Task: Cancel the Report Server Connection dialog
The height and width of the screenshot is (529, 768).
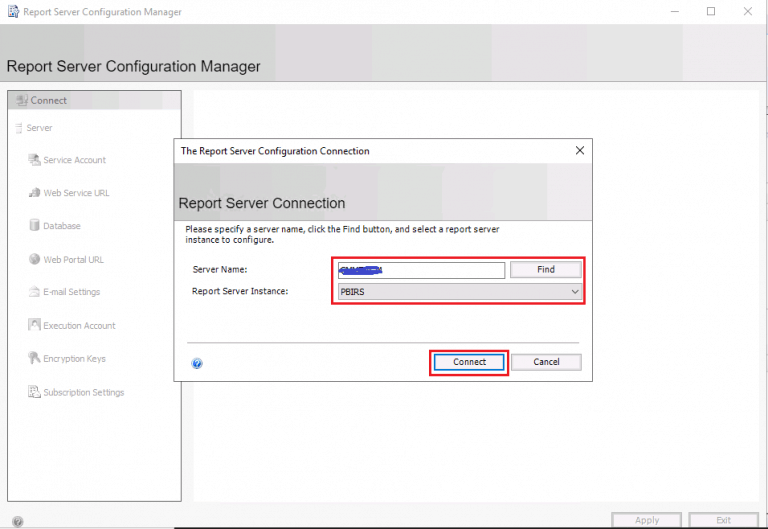Action: coord(546,362)
